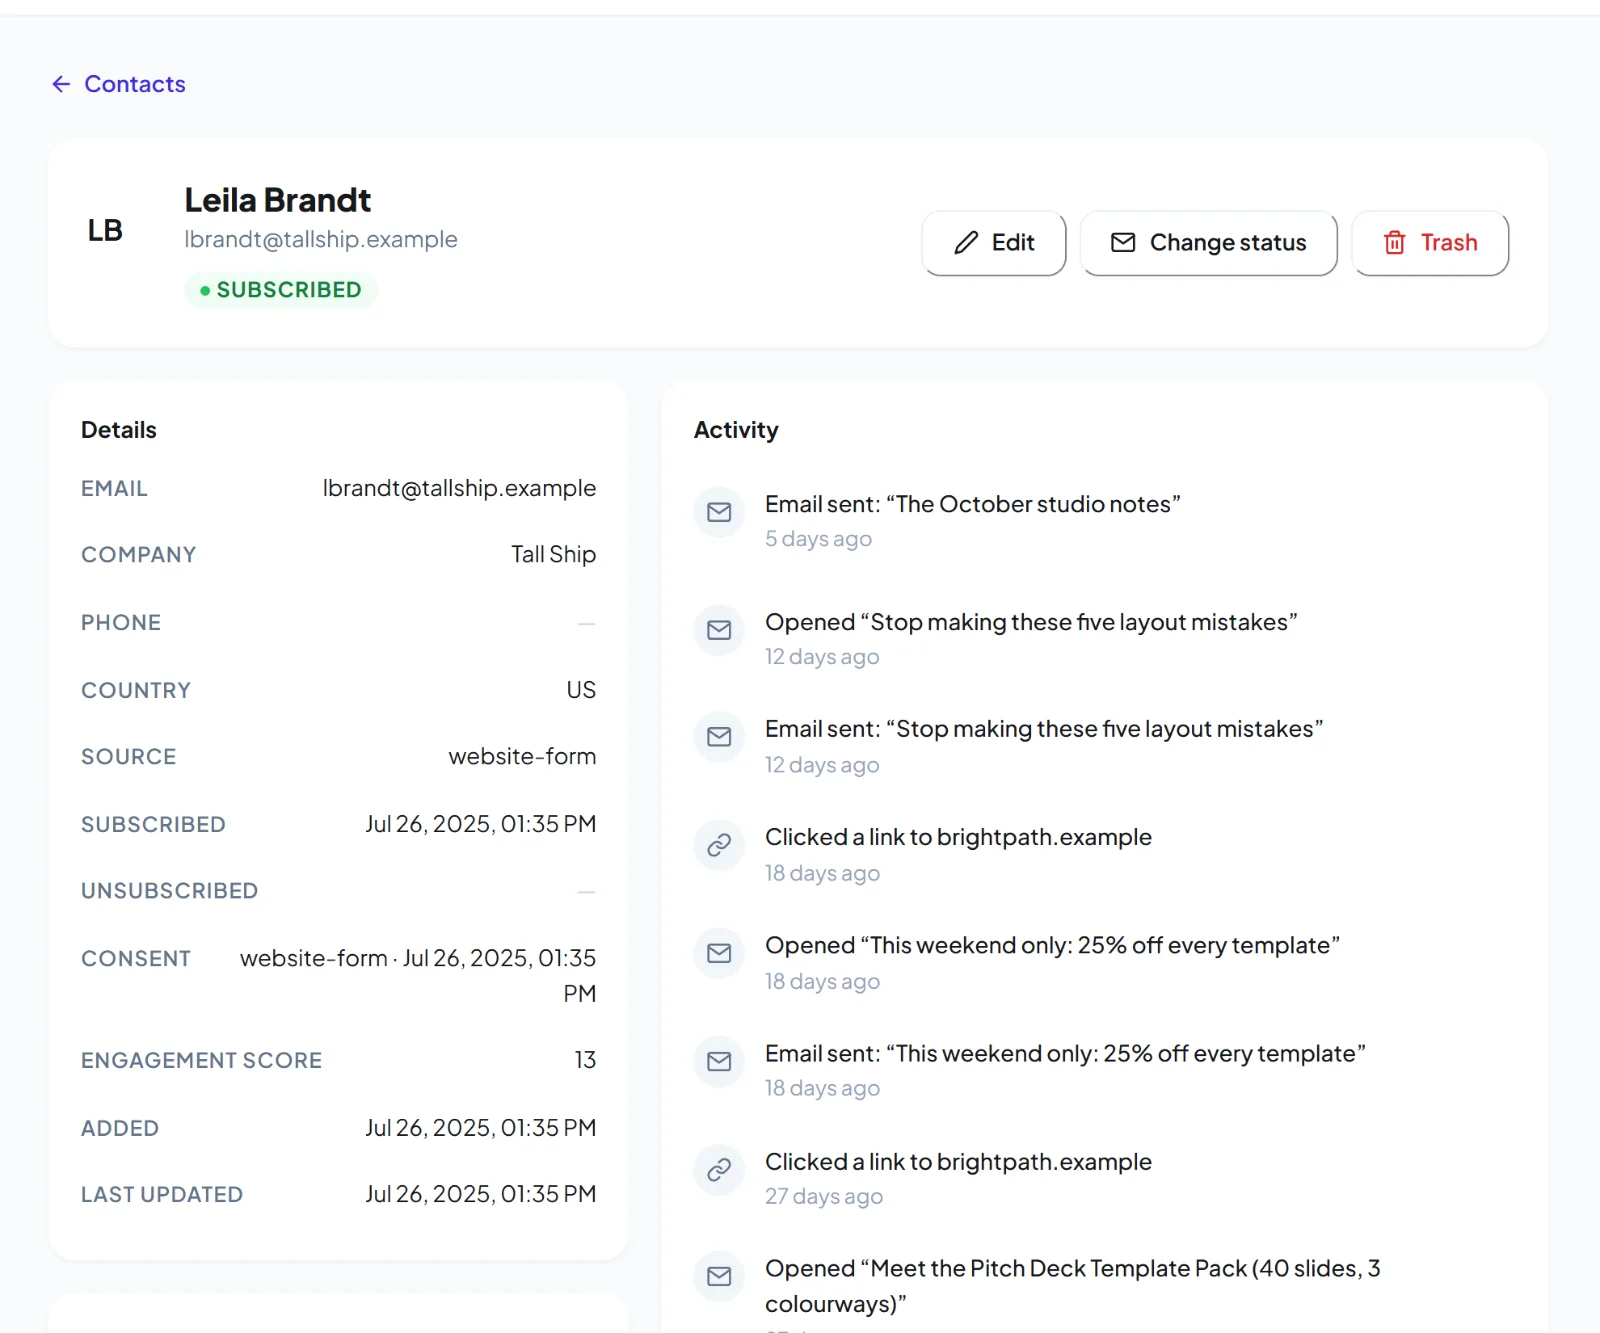The height and width of the screenshot is (1333, 1600).
Task: Go back to Contacts list
Action: [119, 84]
